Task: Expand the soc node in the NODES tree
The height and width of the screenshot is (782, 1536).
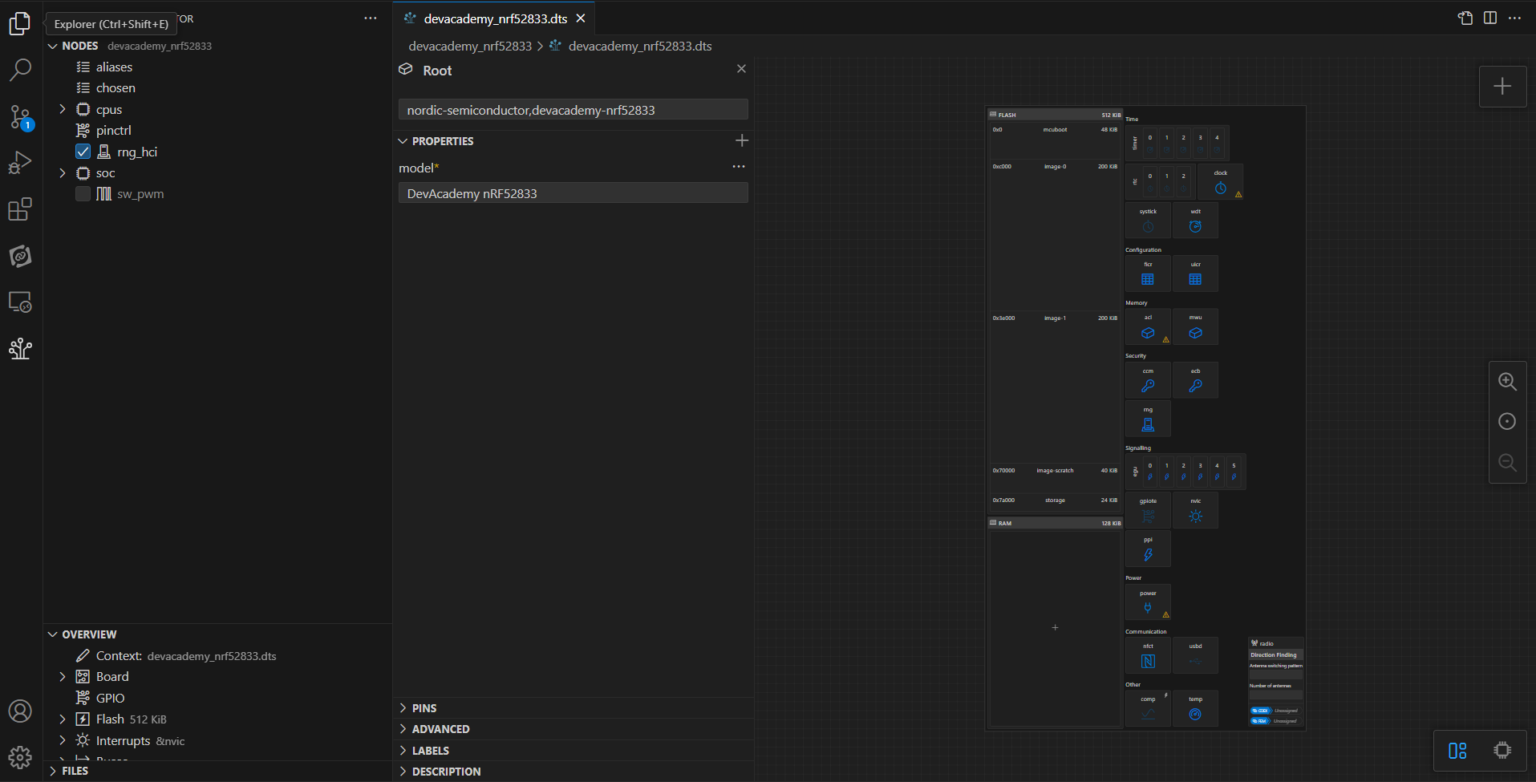Action: pyautogui.click(x=62, y=172)
